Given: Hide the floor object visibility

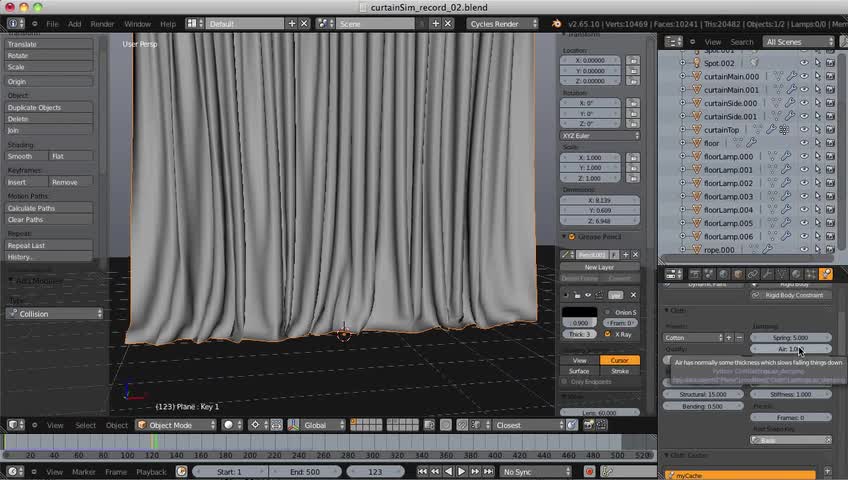Looking at the screenshot, I should tap(804, 143).
